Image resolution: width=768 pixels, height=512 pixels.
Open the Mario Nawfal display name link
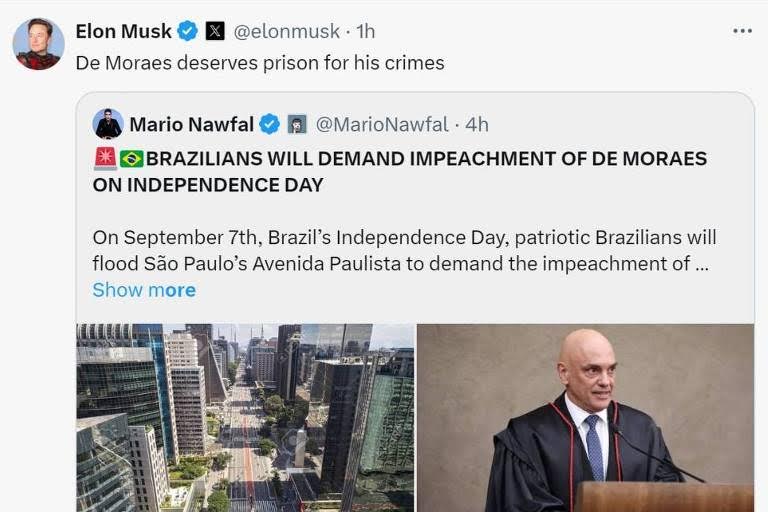[193, 124]
